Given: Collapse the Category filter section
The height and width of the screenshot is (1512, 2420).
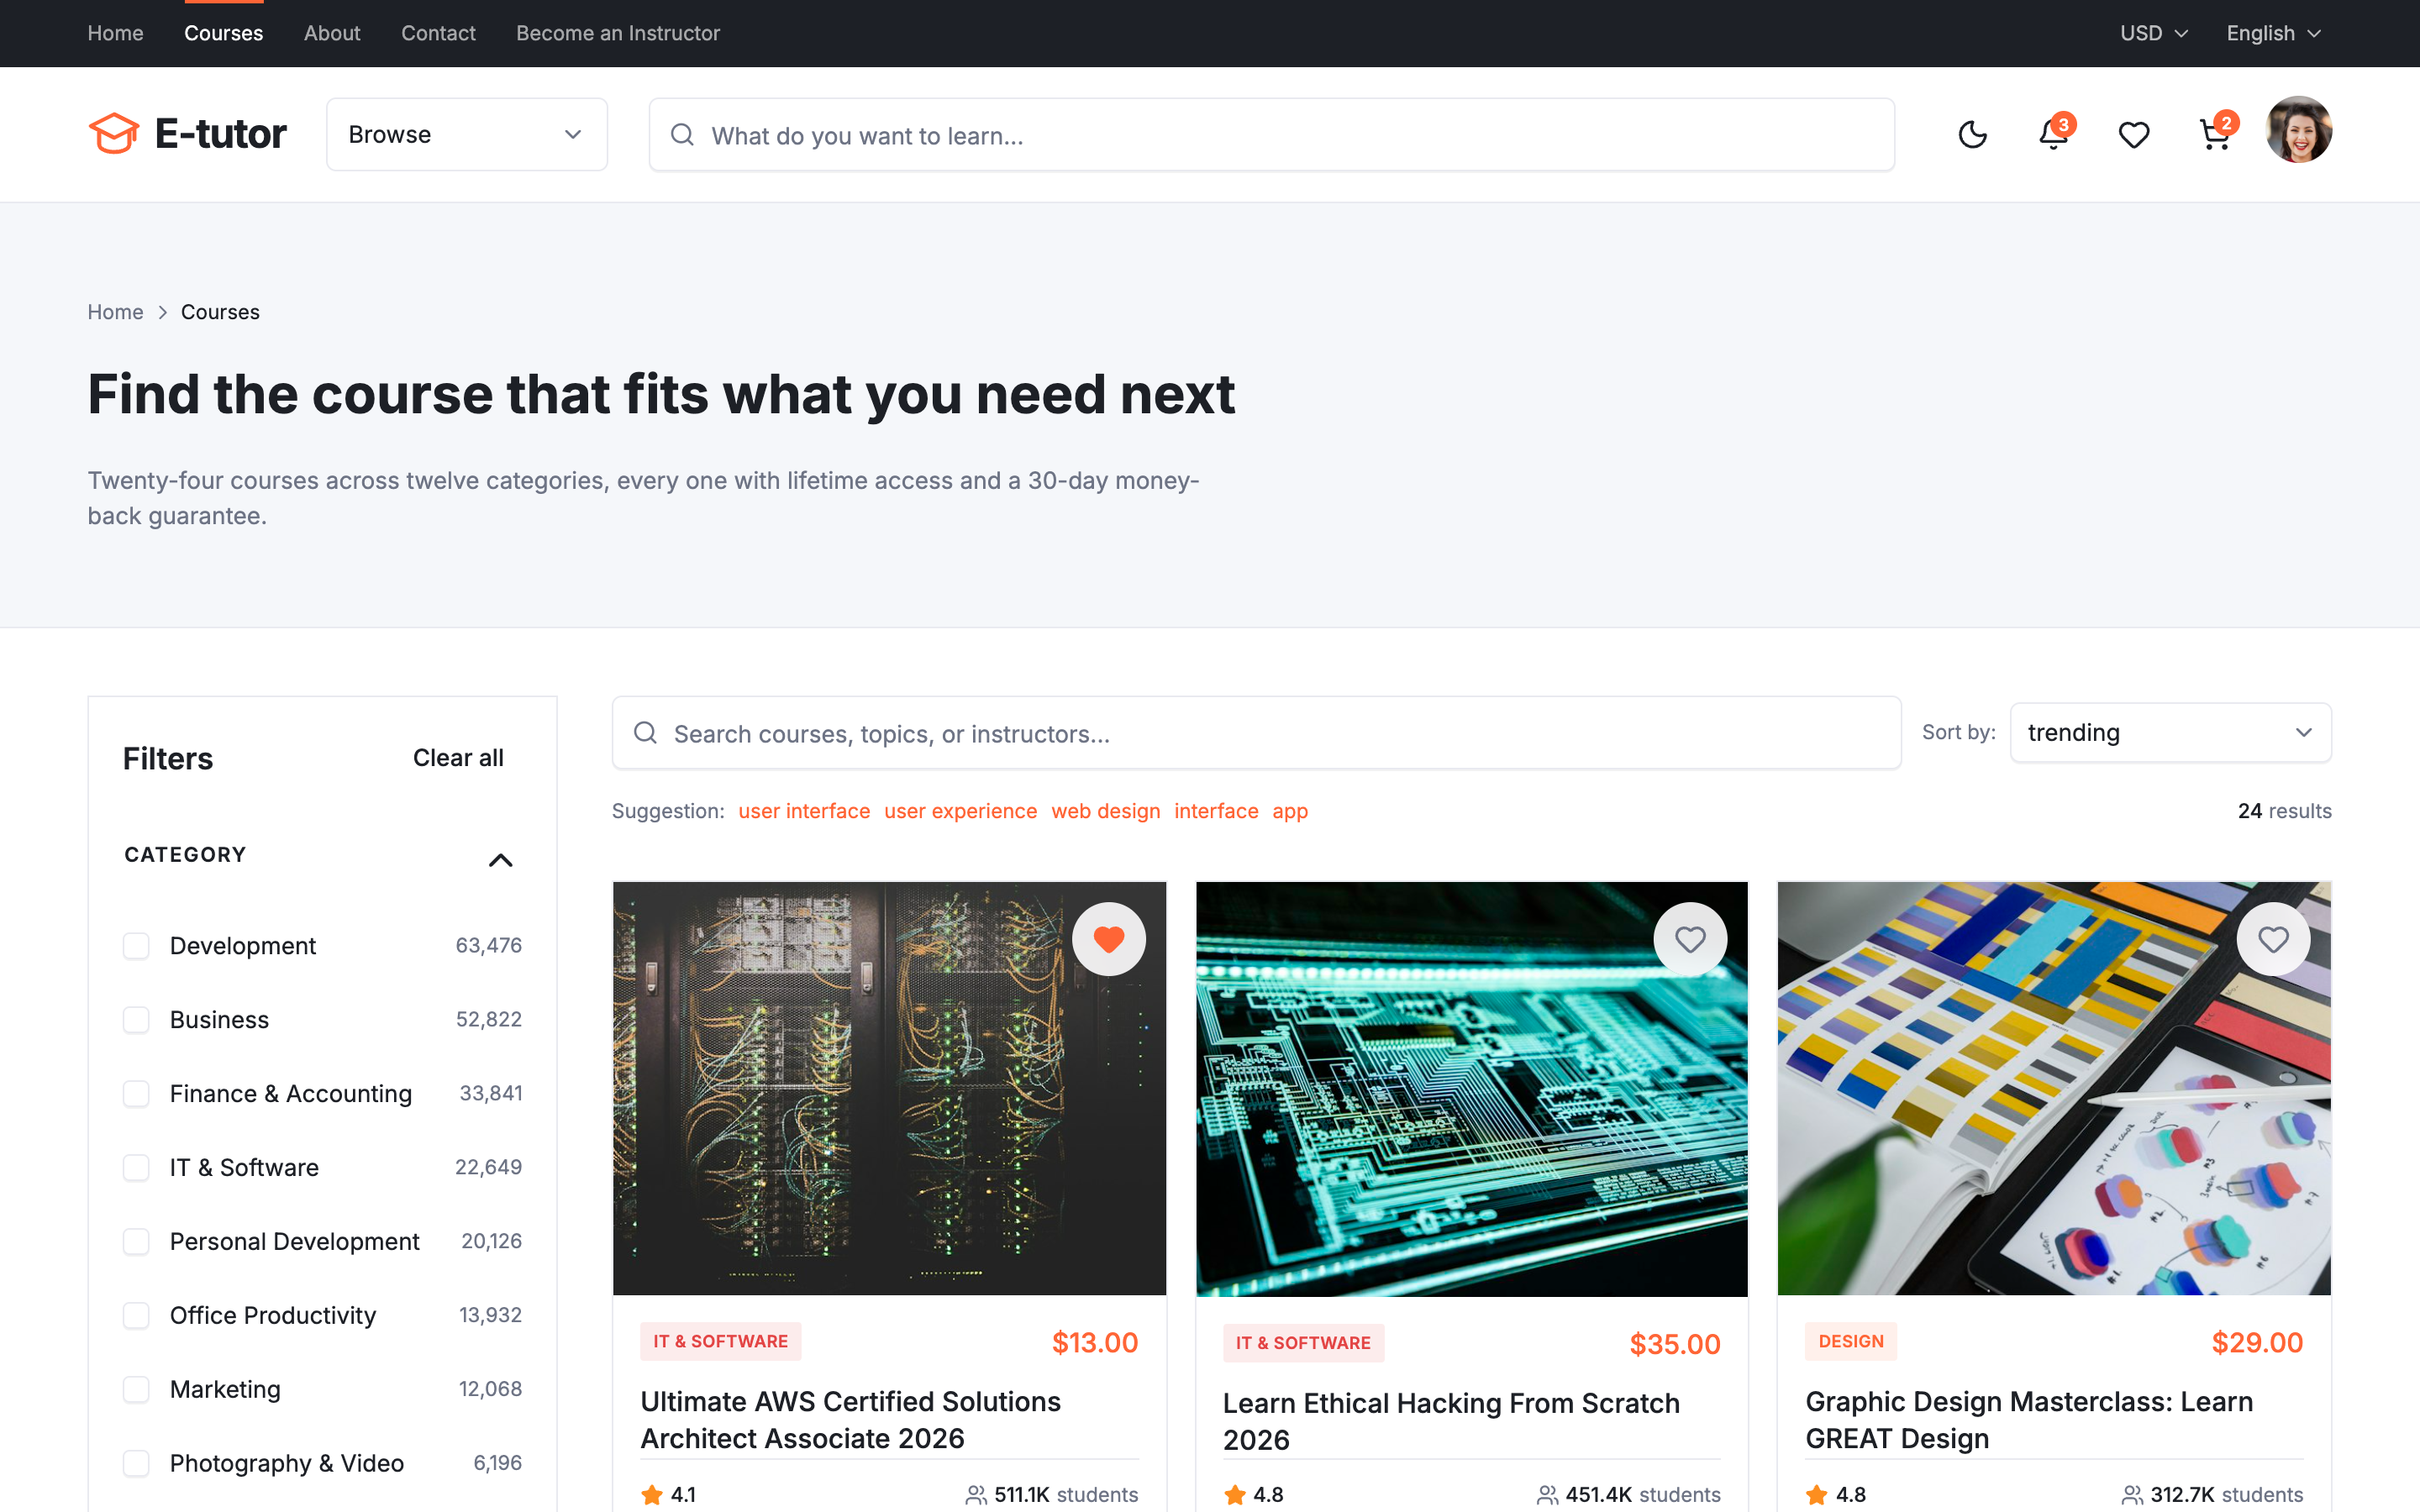Looking at the screenshot, I should 500,860.
